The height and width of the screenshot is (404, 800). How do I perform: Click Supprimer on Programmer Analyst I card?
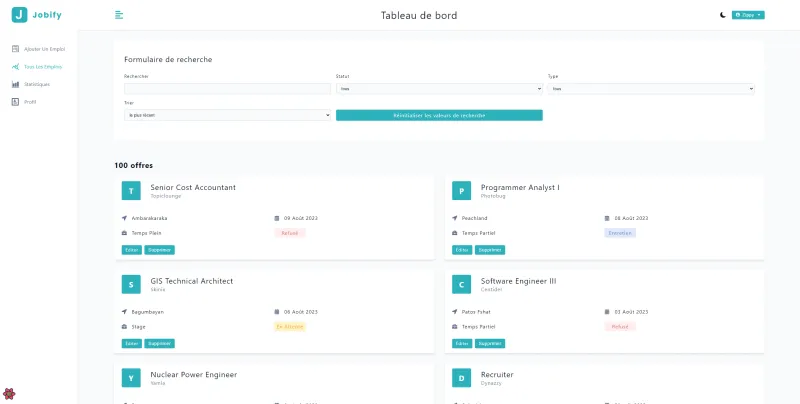click(x=490, y=250)
